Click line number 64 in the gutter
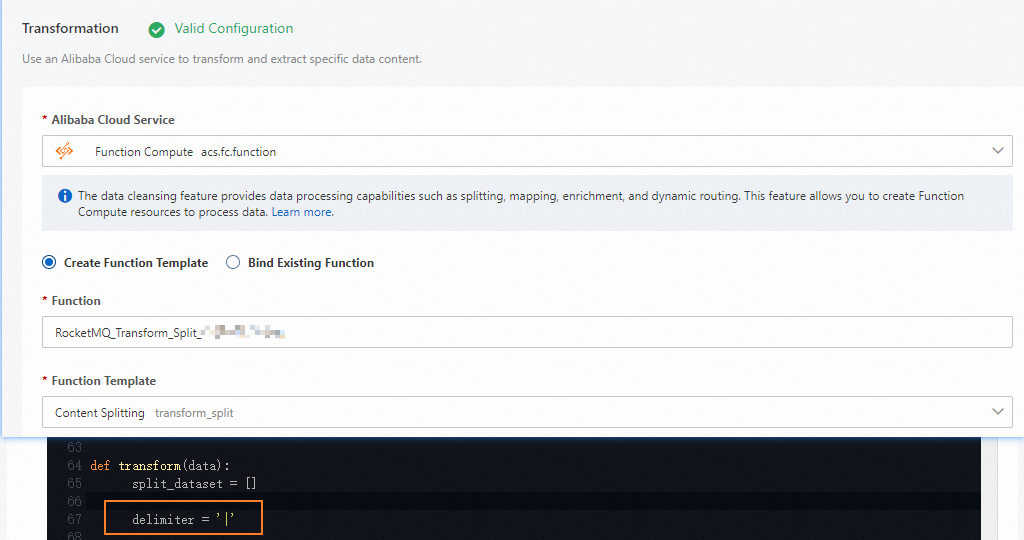Viewport: 1024px width, 540px height. click(x=74, y=466)
